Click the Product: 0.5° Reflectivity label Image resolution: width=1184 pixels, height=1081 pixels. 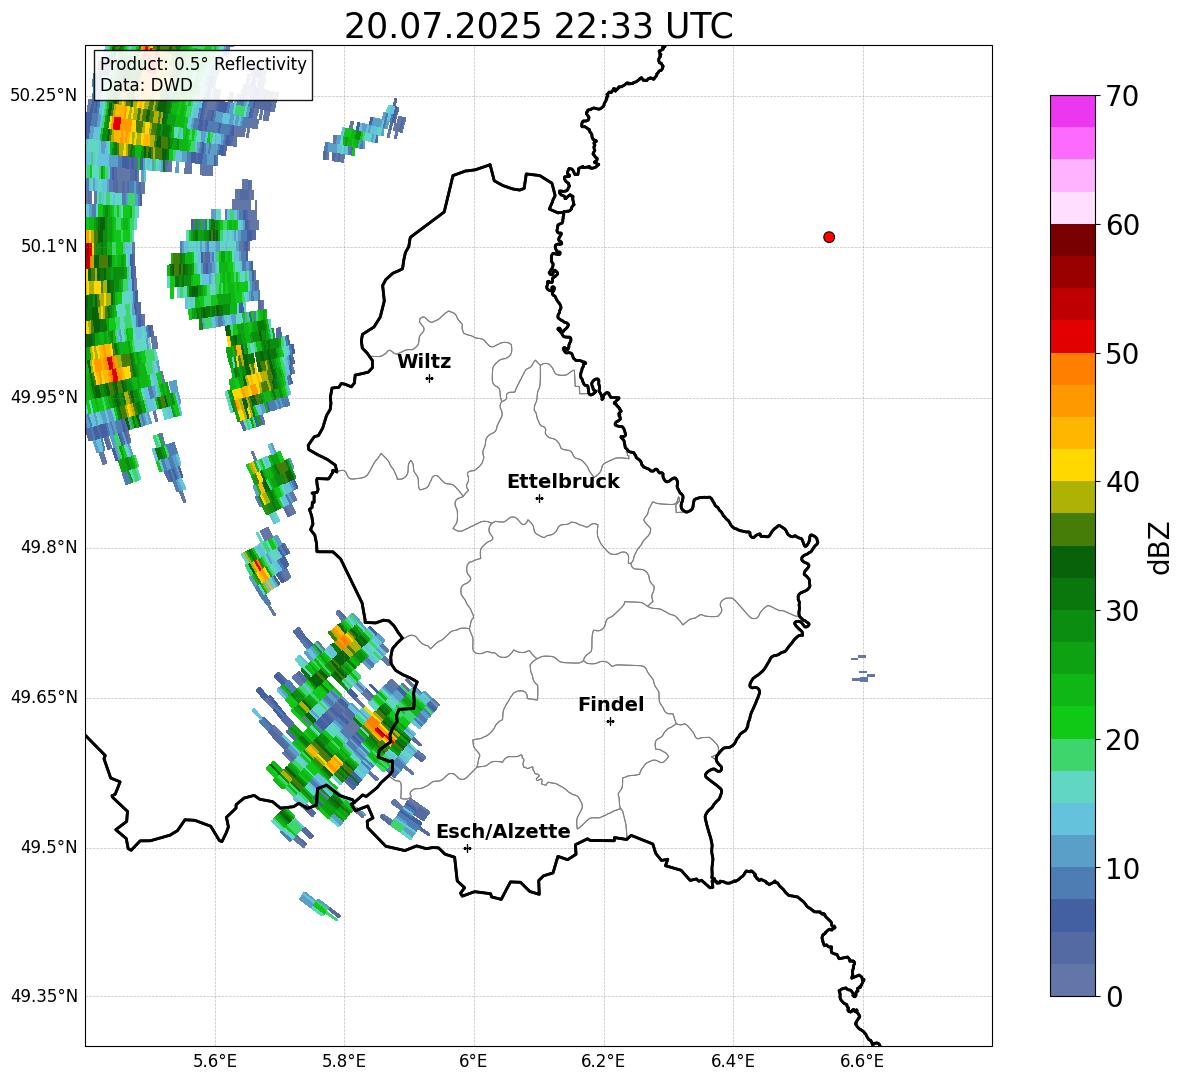203,63
